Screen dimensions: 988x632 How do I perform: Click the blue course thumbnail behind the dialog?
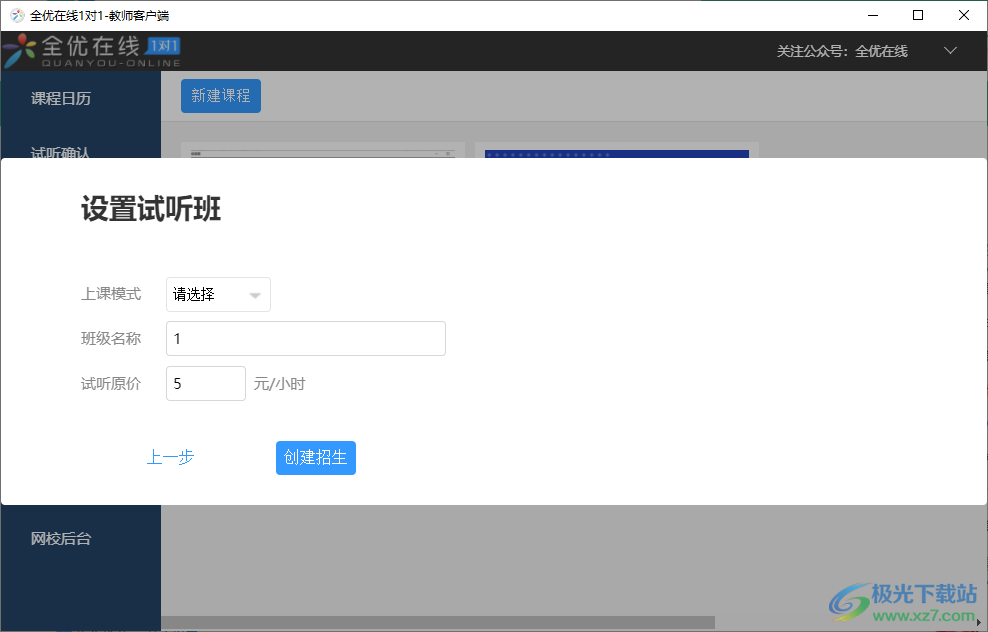coord(616,155)
